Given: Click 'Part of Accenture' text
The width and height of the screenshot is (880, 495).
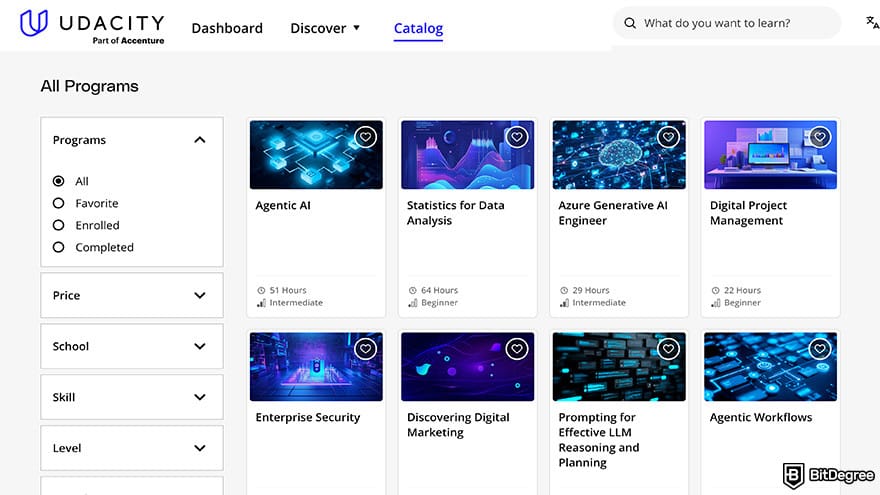Looking at the screenshot, I should click(x=129, y=40).
